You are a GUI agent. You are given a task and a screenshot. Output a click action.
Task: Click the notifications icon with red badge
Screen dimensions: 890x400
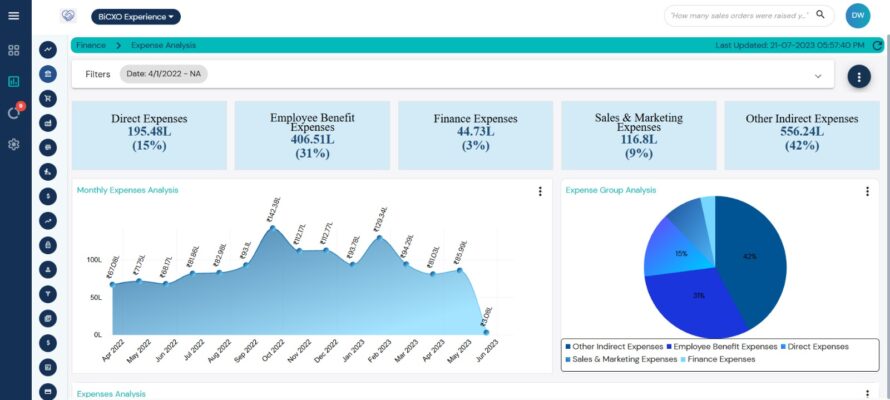[x=13, y=112]
